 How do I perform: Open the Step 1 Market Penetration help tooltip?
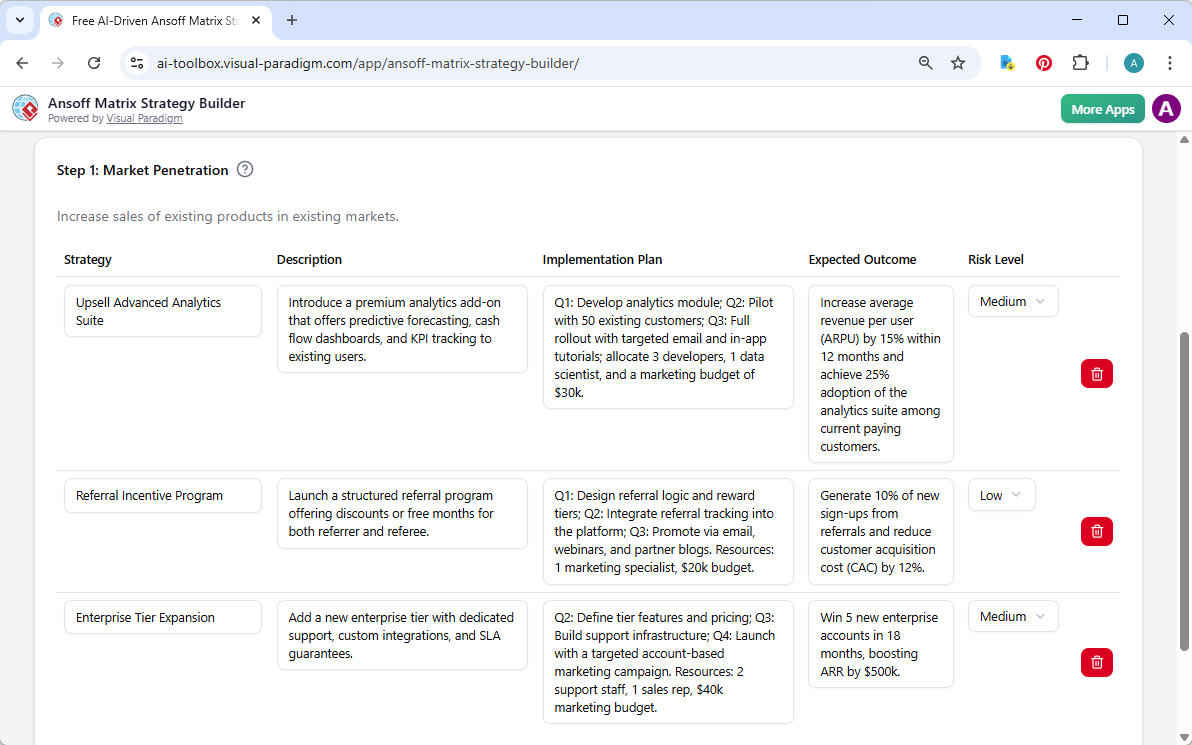(245, 169)
